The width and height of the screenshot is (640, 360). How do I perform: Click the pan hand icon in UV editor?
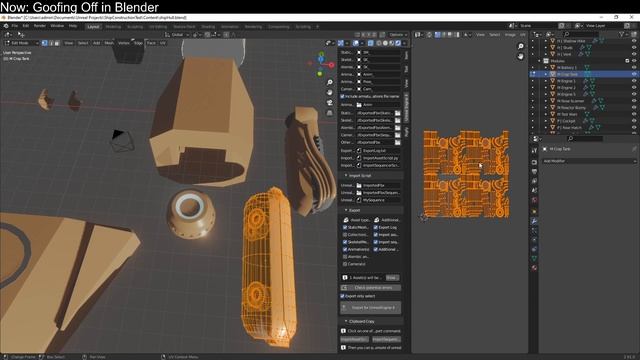click(x=520, y=57)
